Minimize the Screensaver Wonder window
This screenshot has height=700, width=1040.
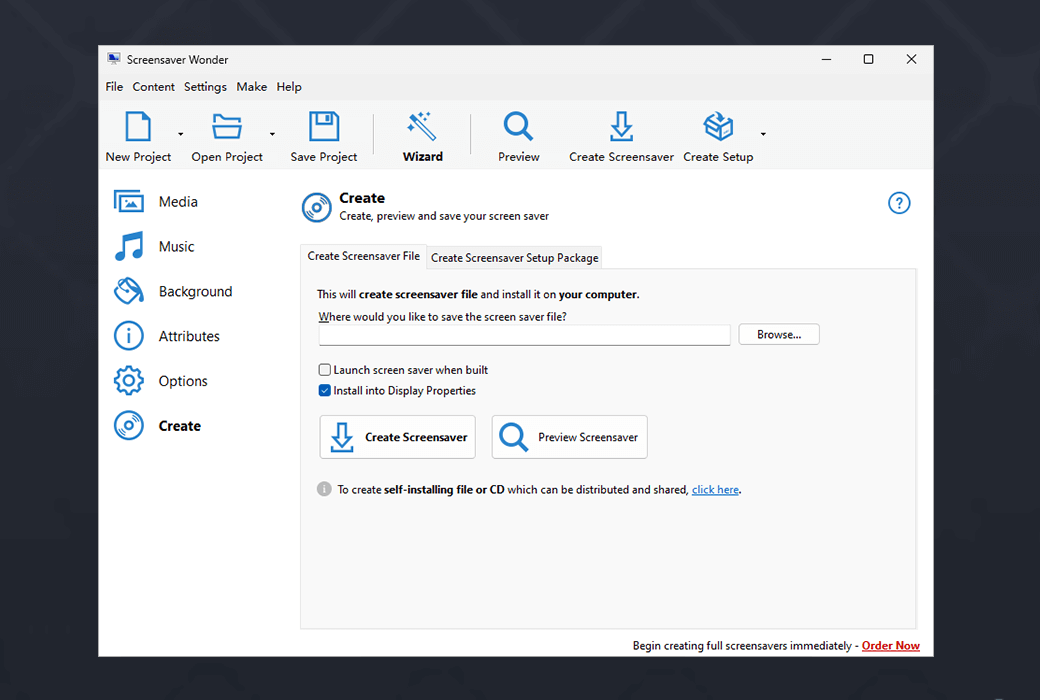click(x=826, y=59)
